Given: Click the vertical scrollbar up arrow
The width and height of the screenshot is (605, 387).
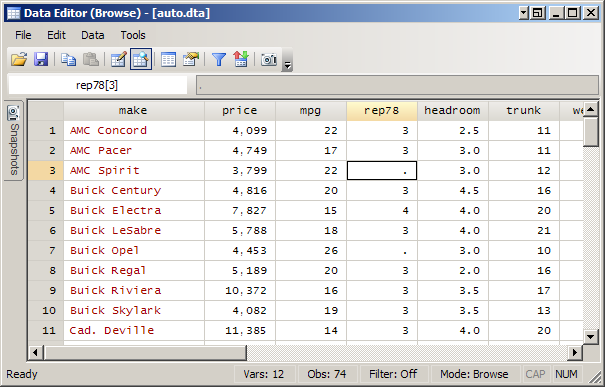Looking at the screenshot, I should click(590, 110).
